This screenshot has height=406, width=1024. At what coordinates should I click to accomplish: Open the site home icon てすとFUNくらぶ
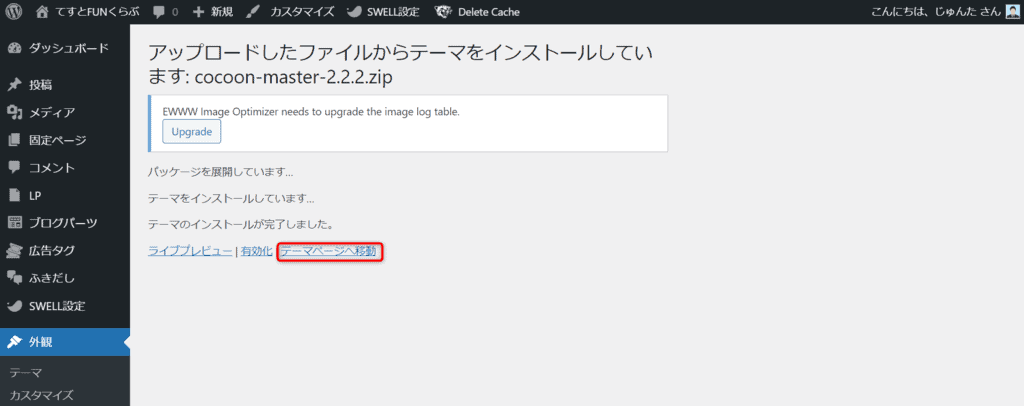coord(42,13)
